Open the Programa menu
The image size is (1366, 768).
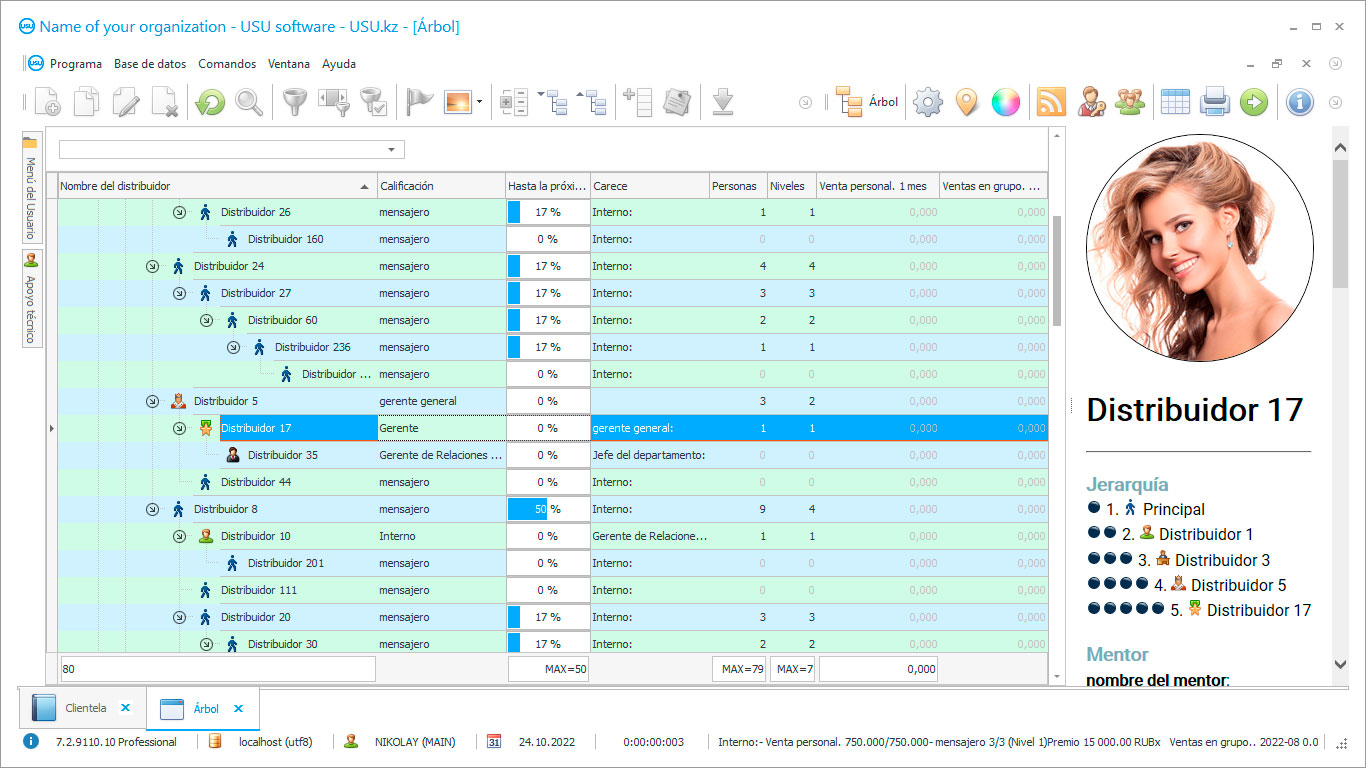(x=76, y=64)
